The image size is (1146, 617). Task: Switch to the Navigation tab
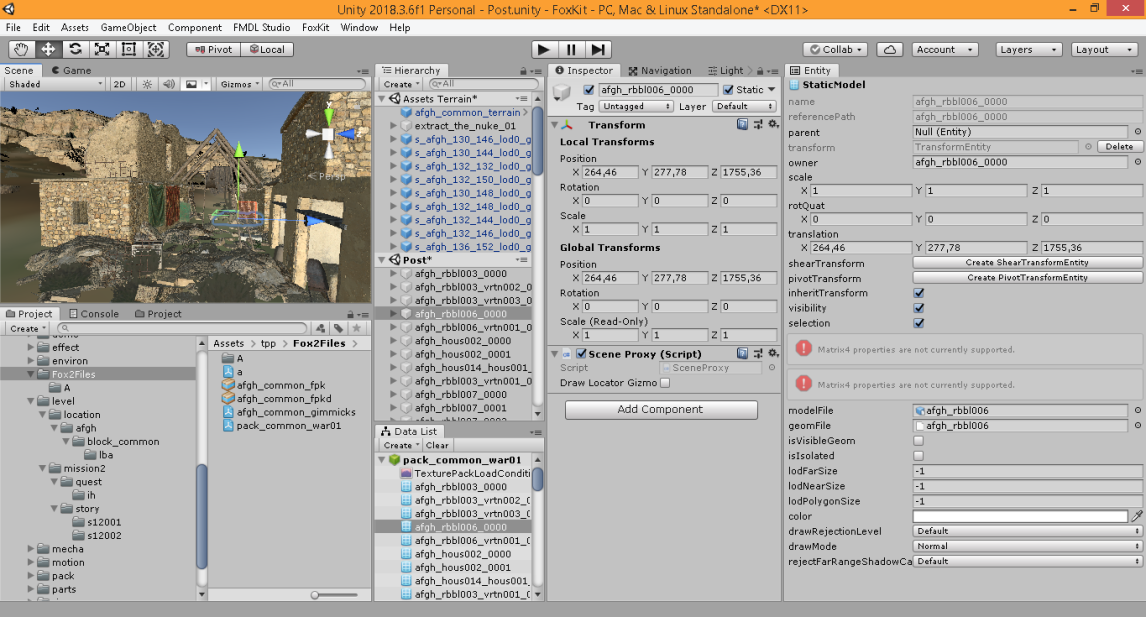[x=660, y=70]
